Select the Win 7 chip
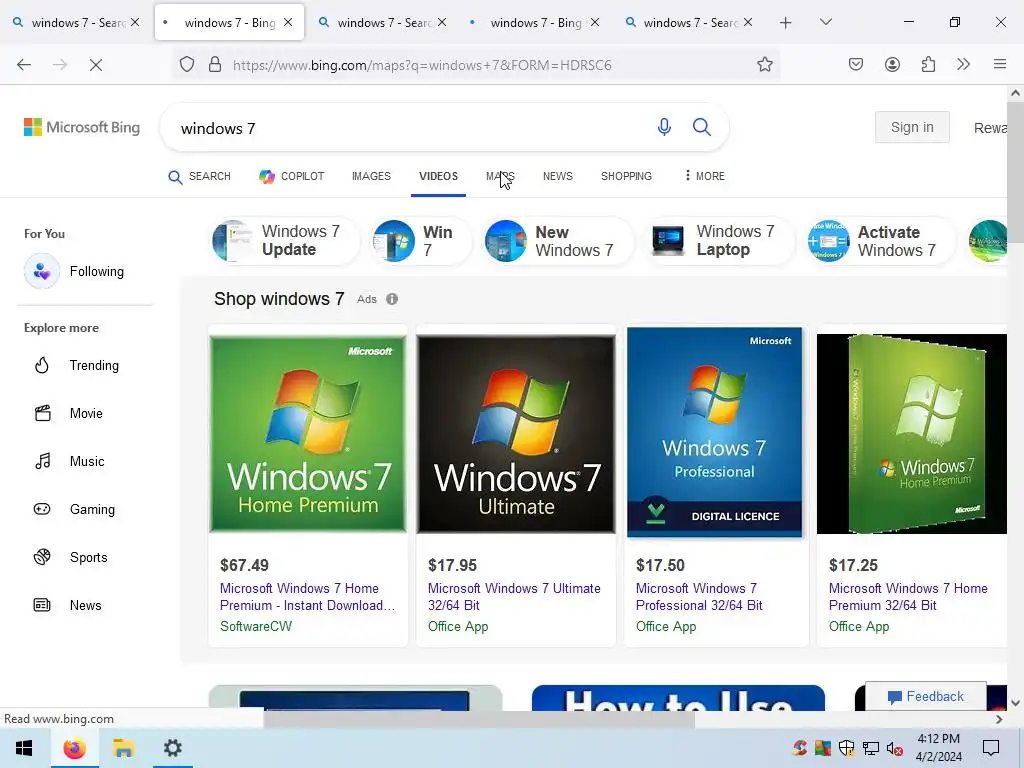1024x768 pixels. click(421, 241)
